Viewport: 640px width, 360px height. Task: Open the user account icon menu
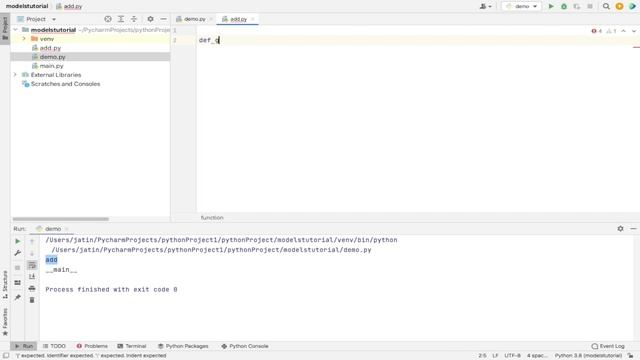pyautogui.click(x=485, y=7)
